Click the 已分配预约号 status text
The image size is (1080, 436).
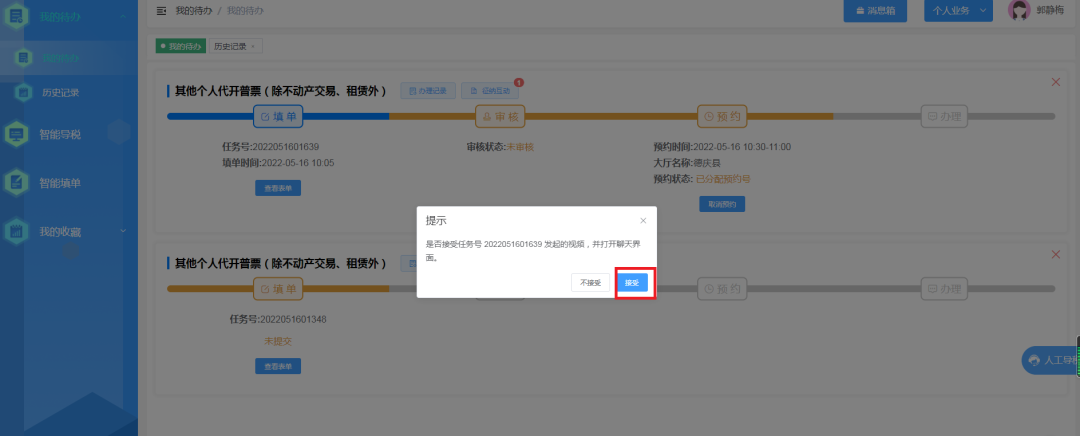pyautogui.click(x=723, y=179)
